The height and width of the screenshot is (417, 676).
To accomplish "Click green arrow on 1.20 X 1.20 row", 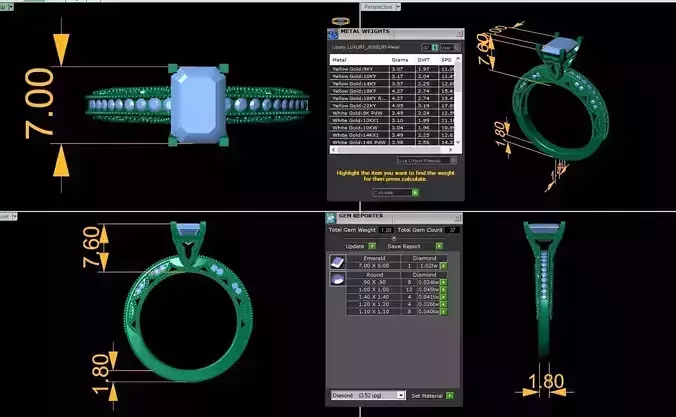I will point(443,304).
